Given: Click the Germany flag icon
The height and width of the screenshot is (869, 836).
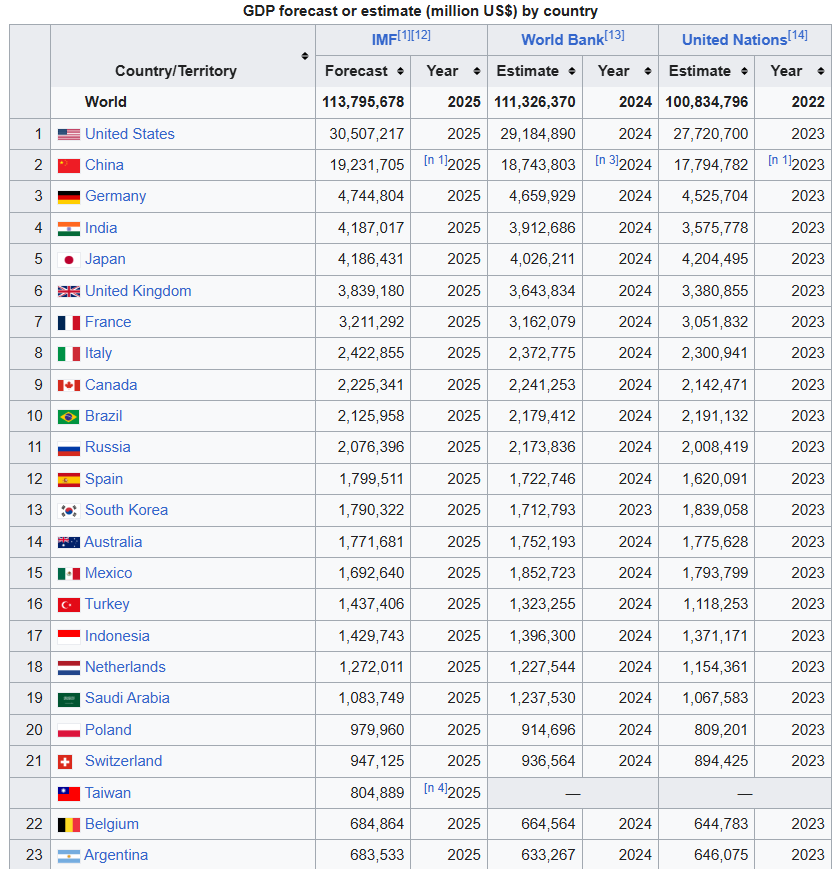Looking at the screenshot, I should point(69,197).
